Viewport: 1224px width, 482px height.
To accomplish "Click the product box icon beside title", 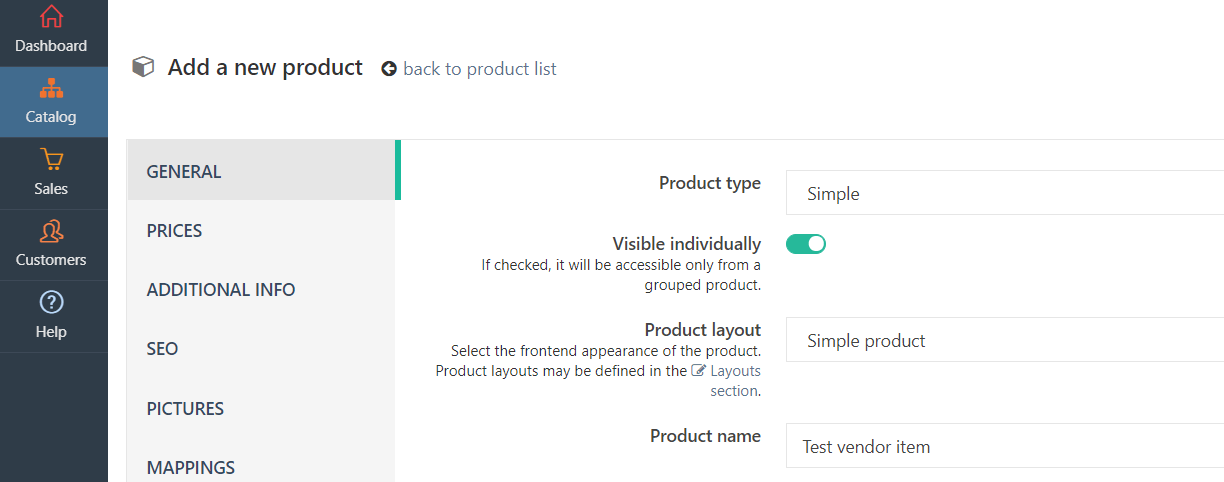I will click(143, 67).
